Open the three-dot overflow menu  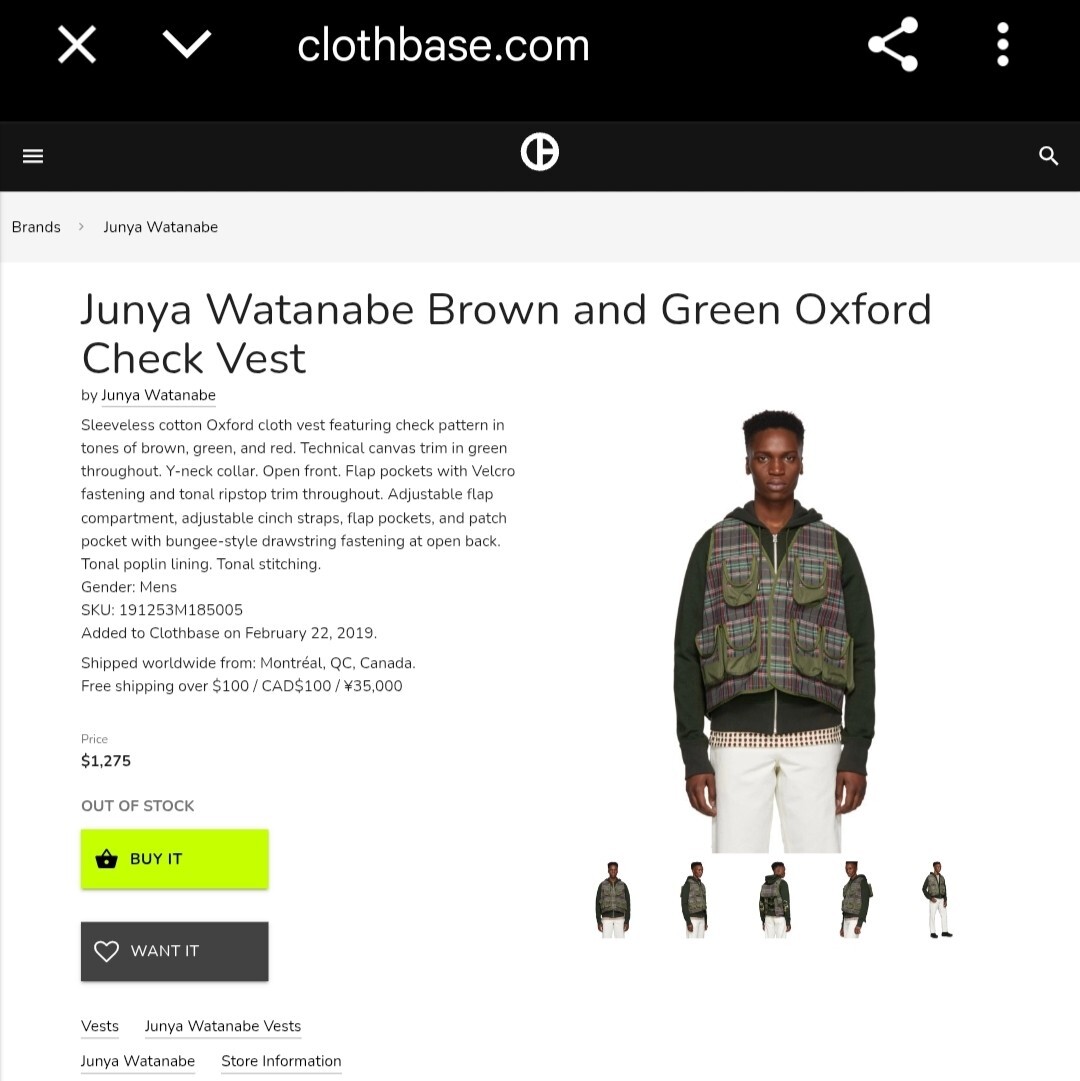(1003, 44)
